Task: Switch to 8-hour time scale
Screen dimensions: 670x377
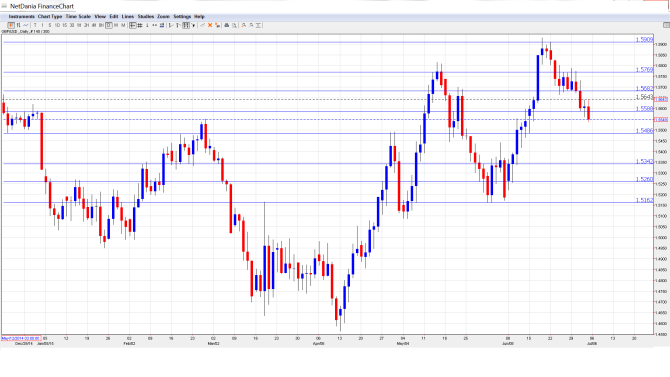Action: (101, 25)
